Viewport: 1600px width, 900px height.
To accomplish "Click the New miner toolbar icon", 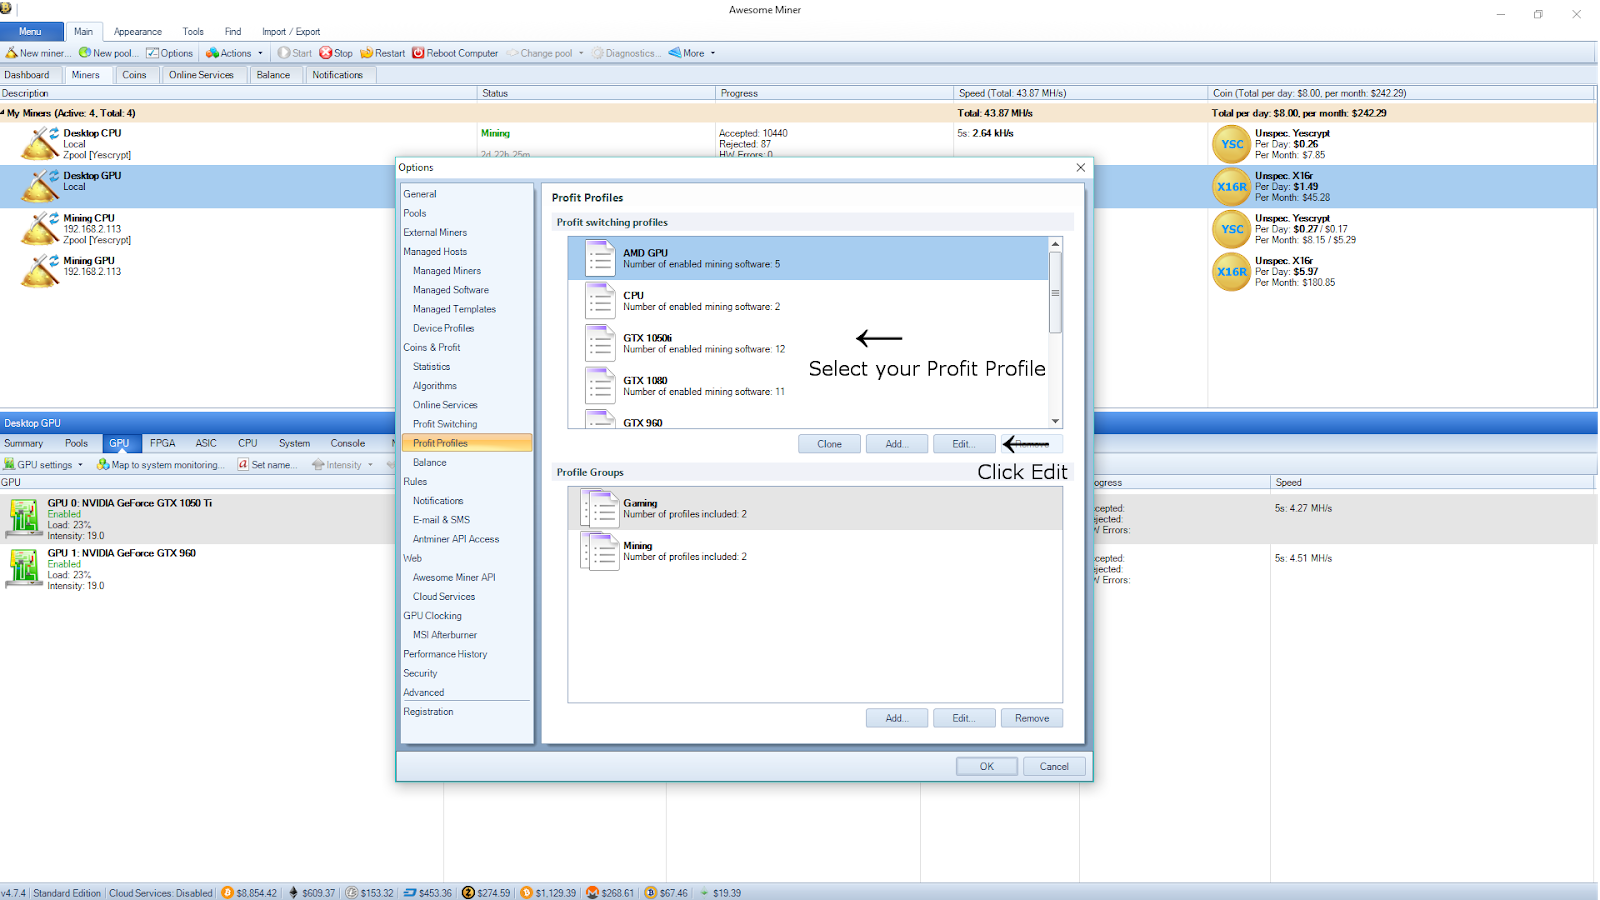I will click(12, 53).
